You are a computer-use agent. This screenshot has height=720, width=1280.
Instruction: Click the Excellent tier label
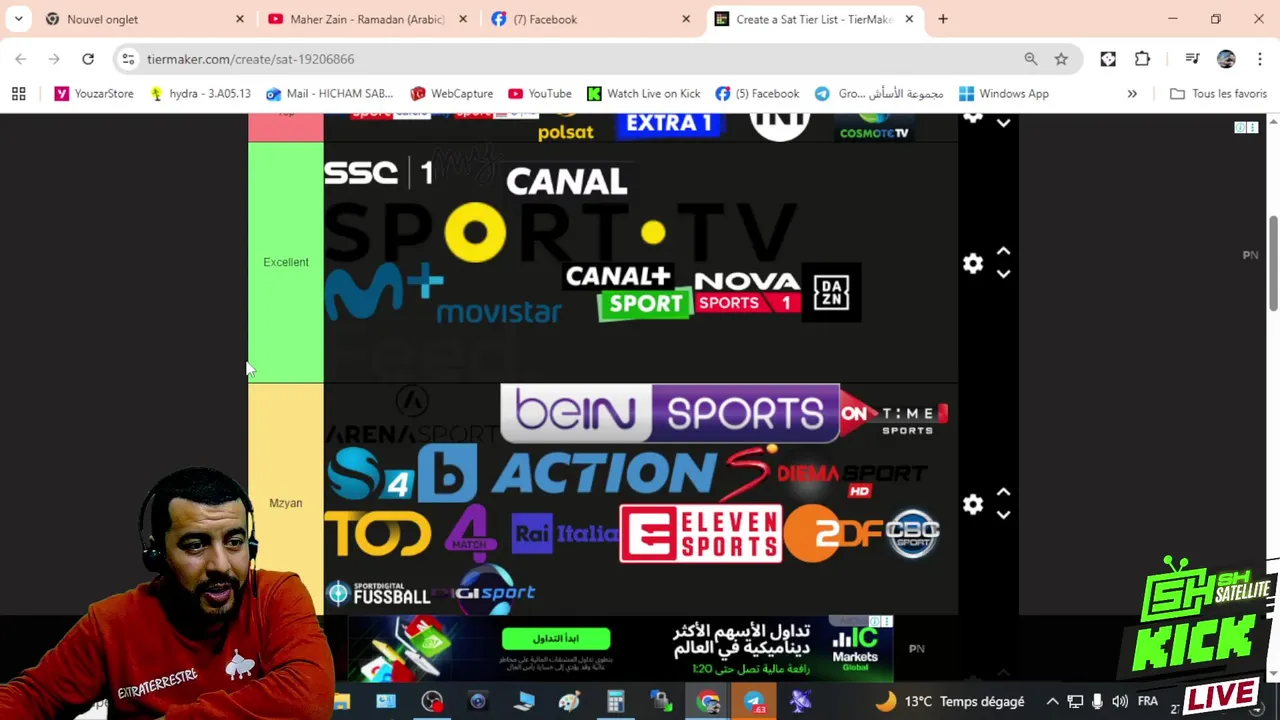click(x=286, y=262)
